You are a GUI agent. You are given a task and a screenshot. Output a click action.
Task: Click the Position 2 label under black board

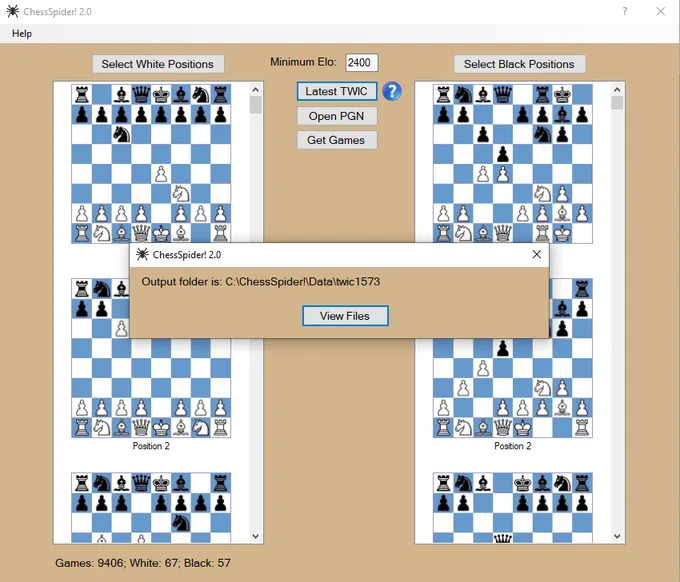pos(513,446)
